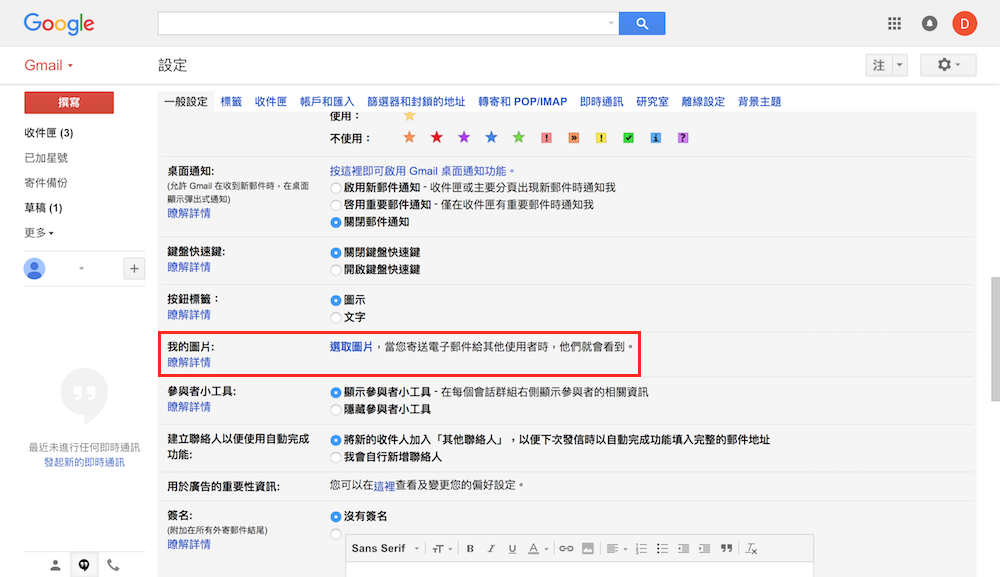Expand the Sans Serif font dropdown
Screen dimensions: 1000x577
click(x=384, y=548)
